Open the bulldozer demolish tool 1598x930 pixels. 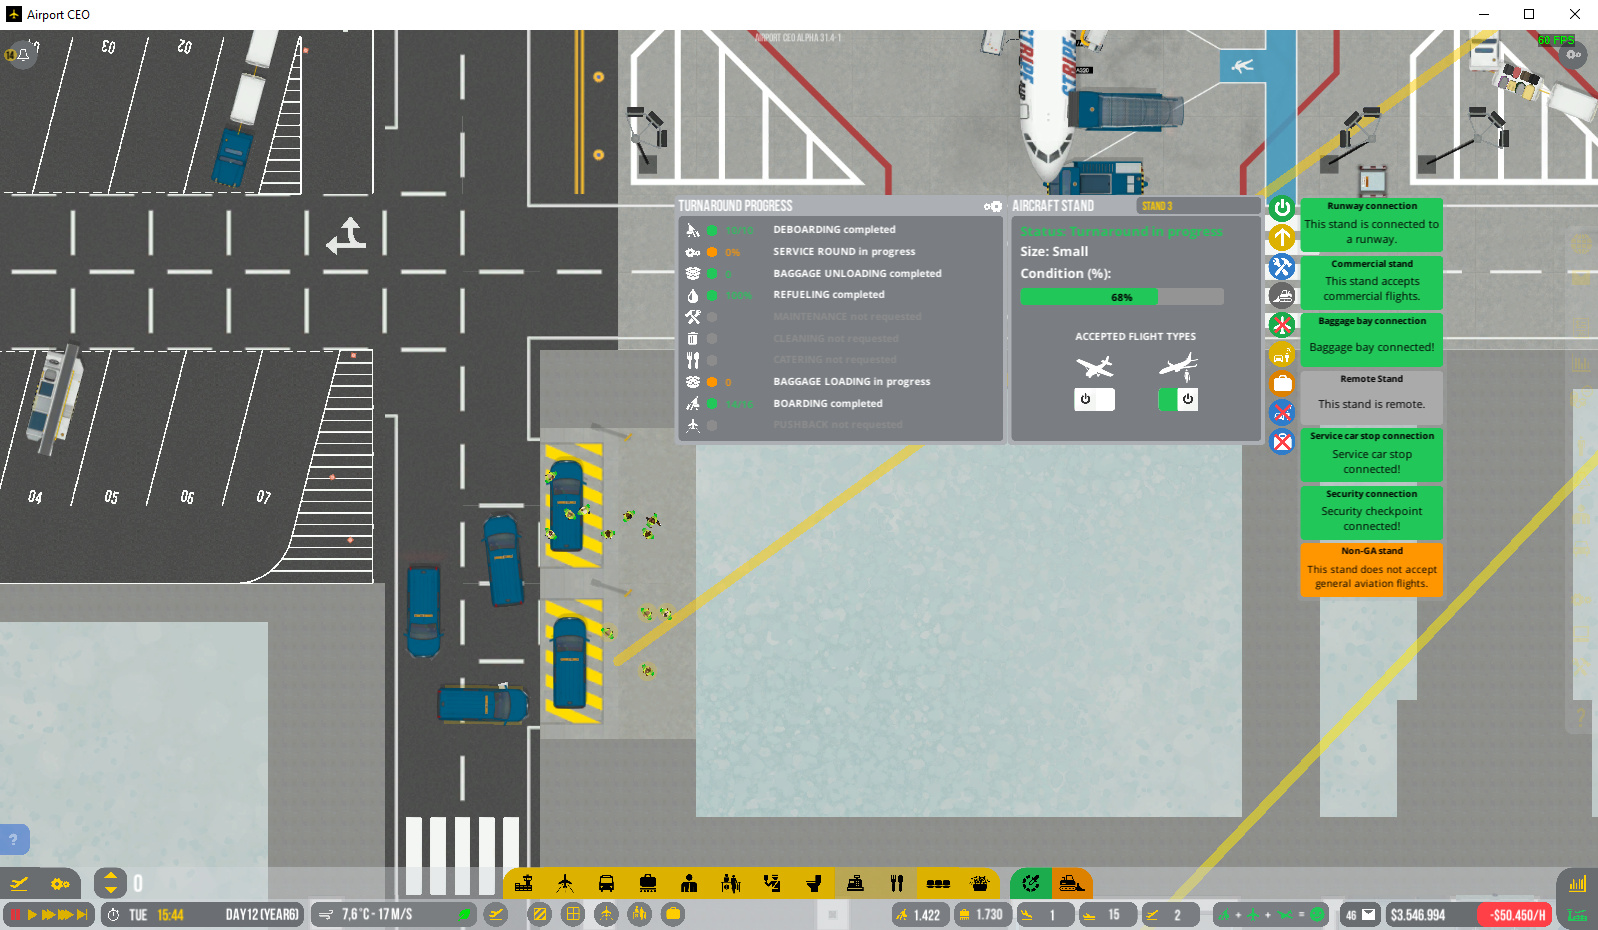click(x=1071, y=883)
